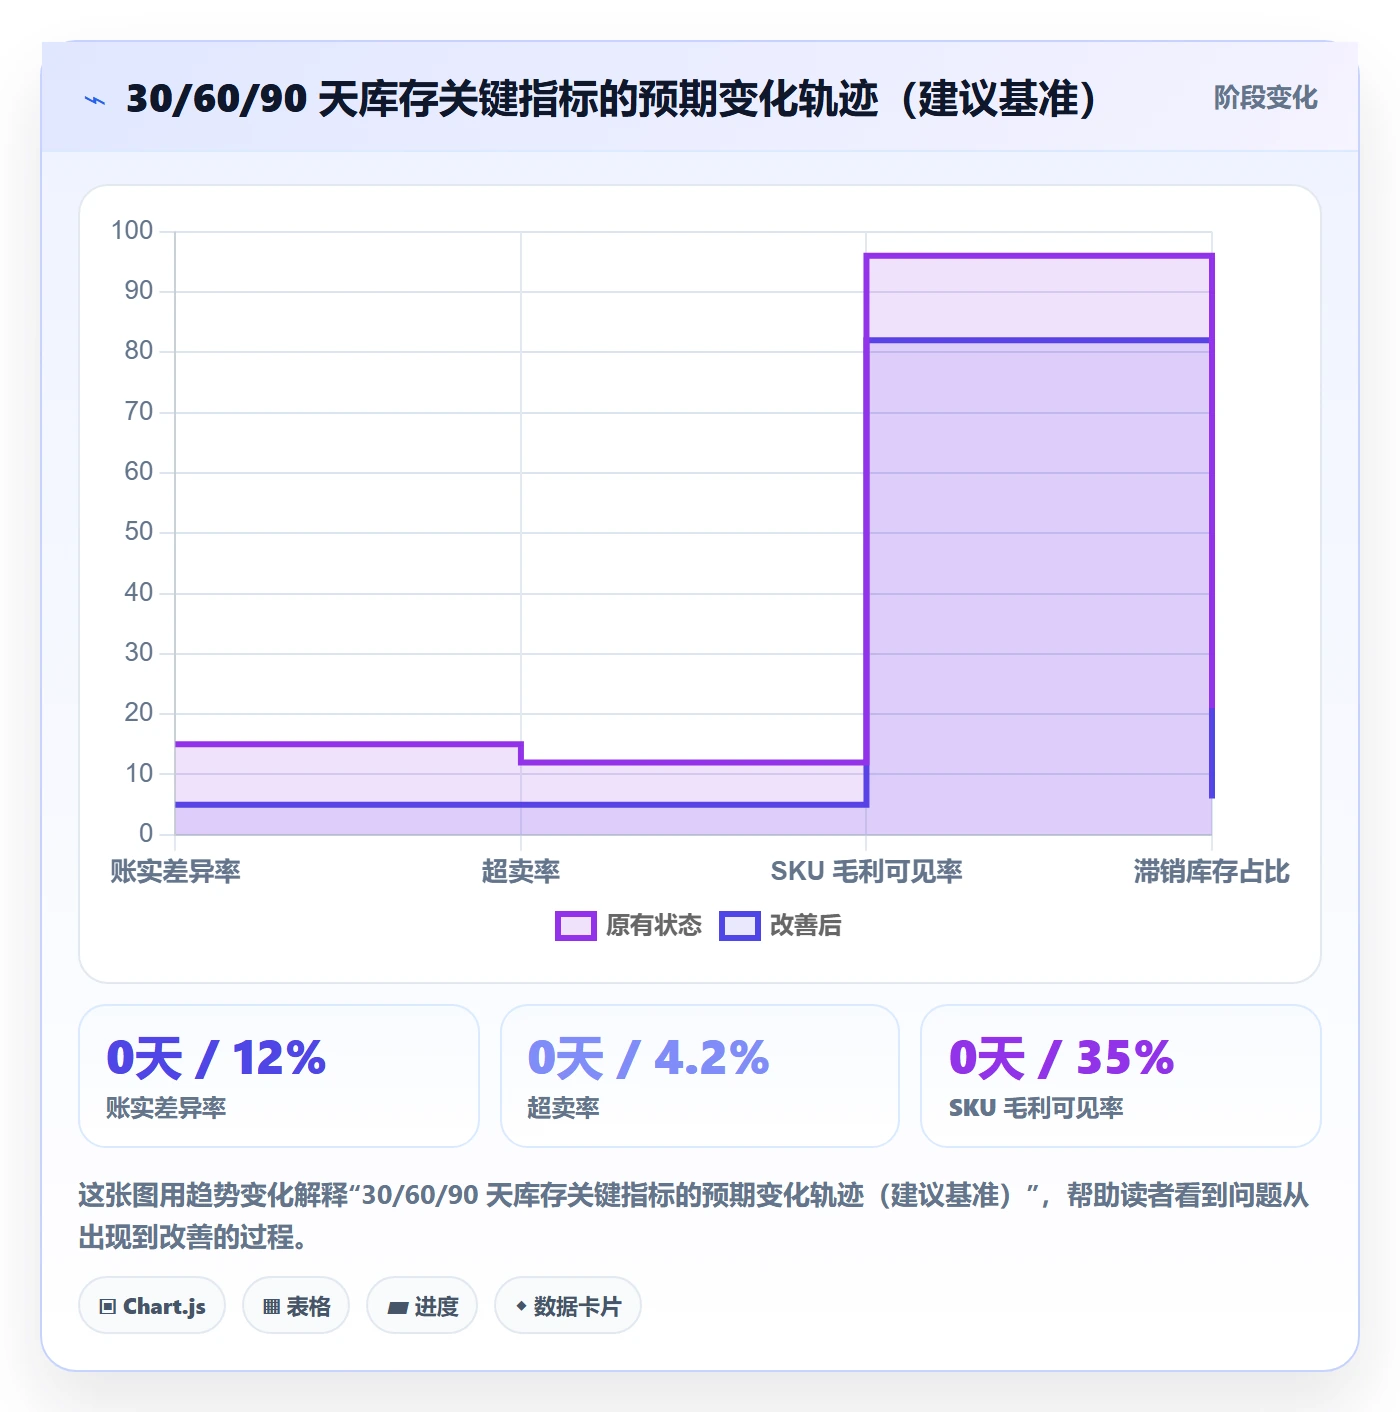Click the 改善后 legend label

806,926
